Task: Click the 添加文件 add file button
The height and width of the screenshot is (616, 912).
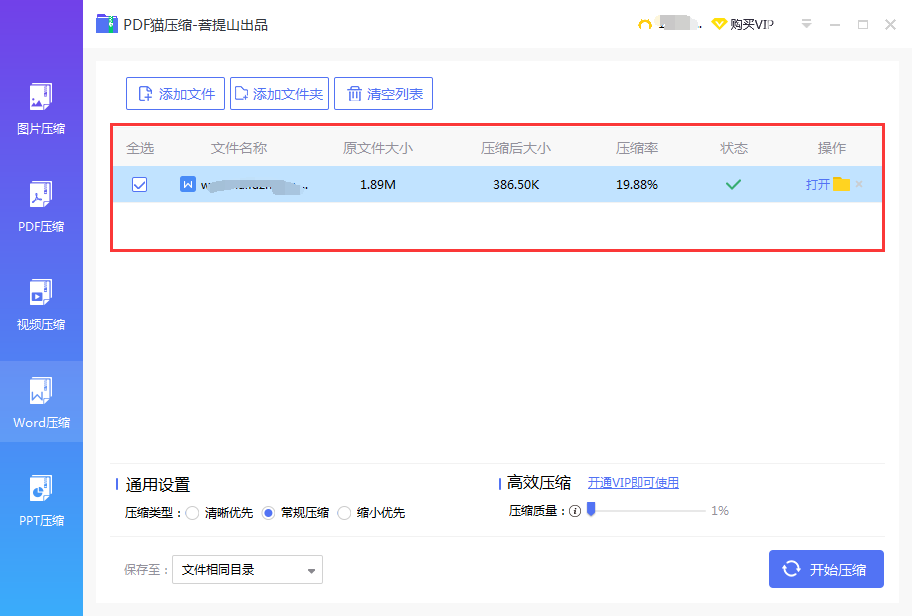Action: click(x=175, y=94)
